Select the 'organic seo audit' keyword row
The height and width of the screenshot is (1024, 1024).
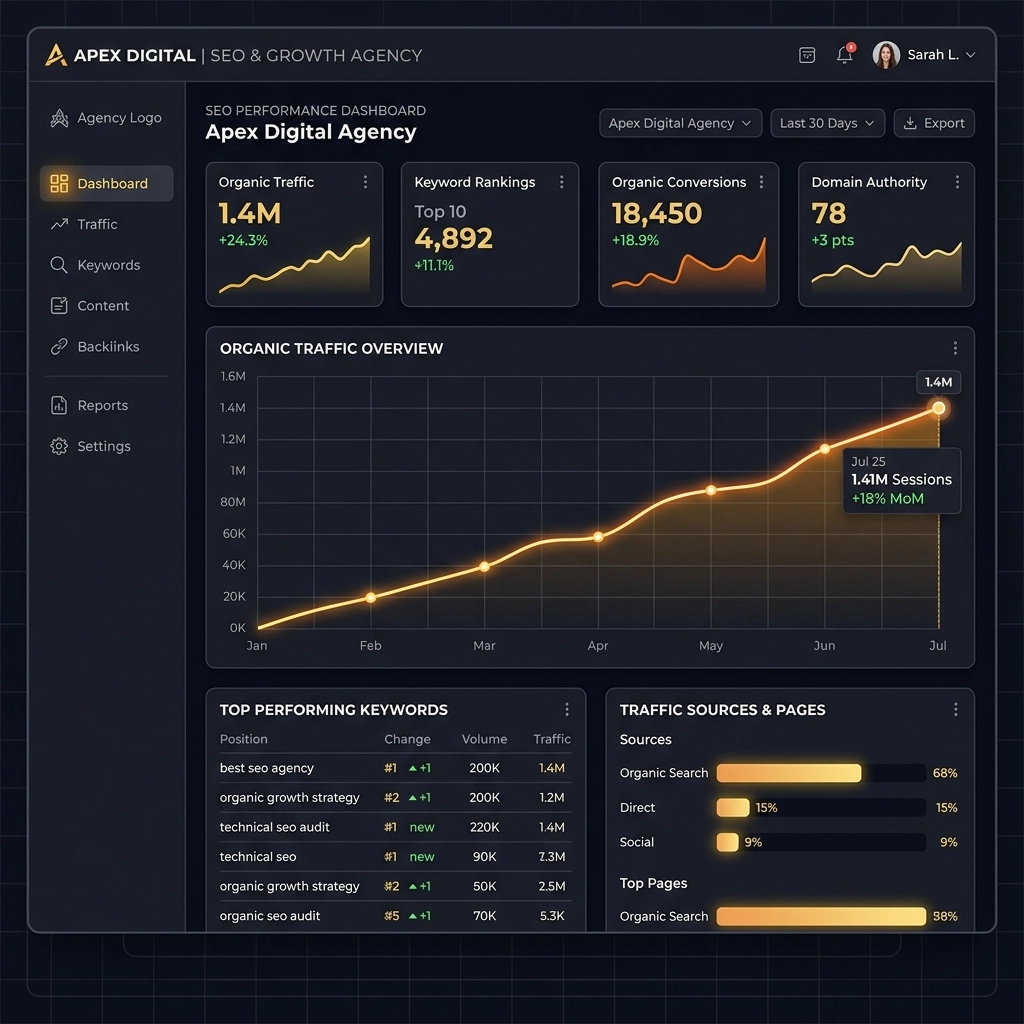pos(395,916)
